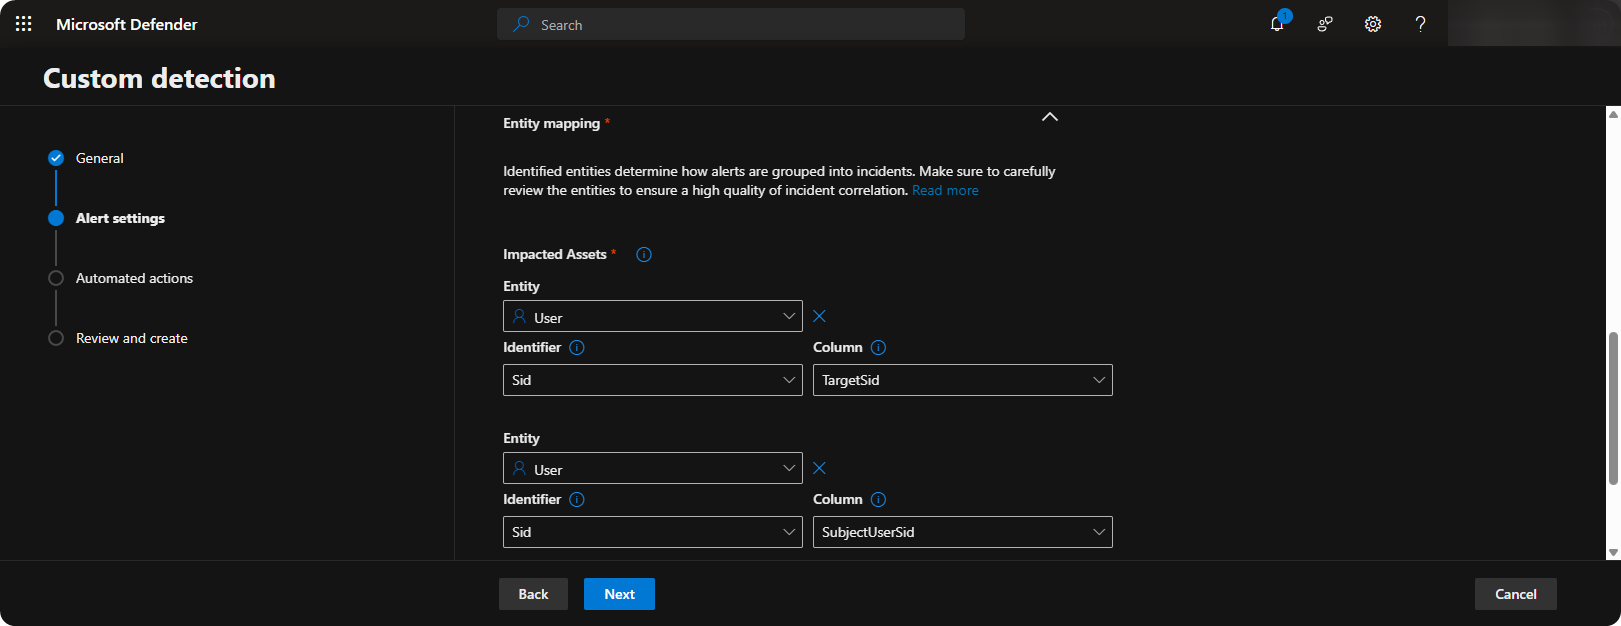Image resolution: width=1621 pixels, height=626 pixels.
Task: Go to the General wizard step
Action: [x=99, y=158]
